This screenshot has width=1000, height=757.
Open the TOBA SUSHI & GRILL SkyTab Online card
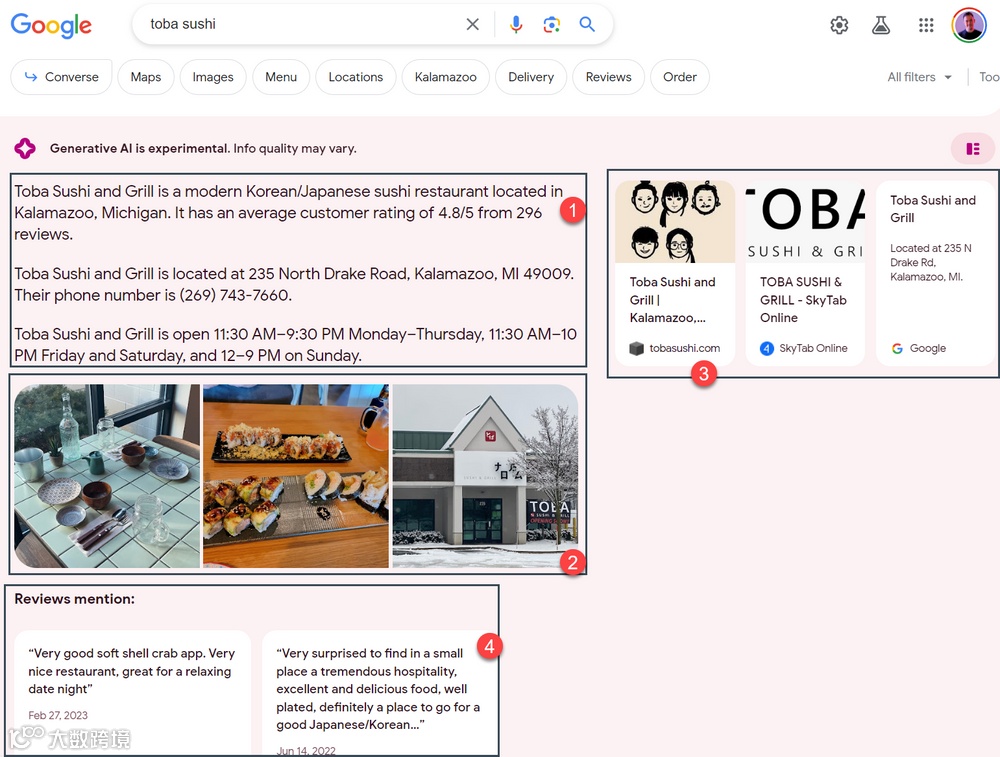tap(805, 272)
